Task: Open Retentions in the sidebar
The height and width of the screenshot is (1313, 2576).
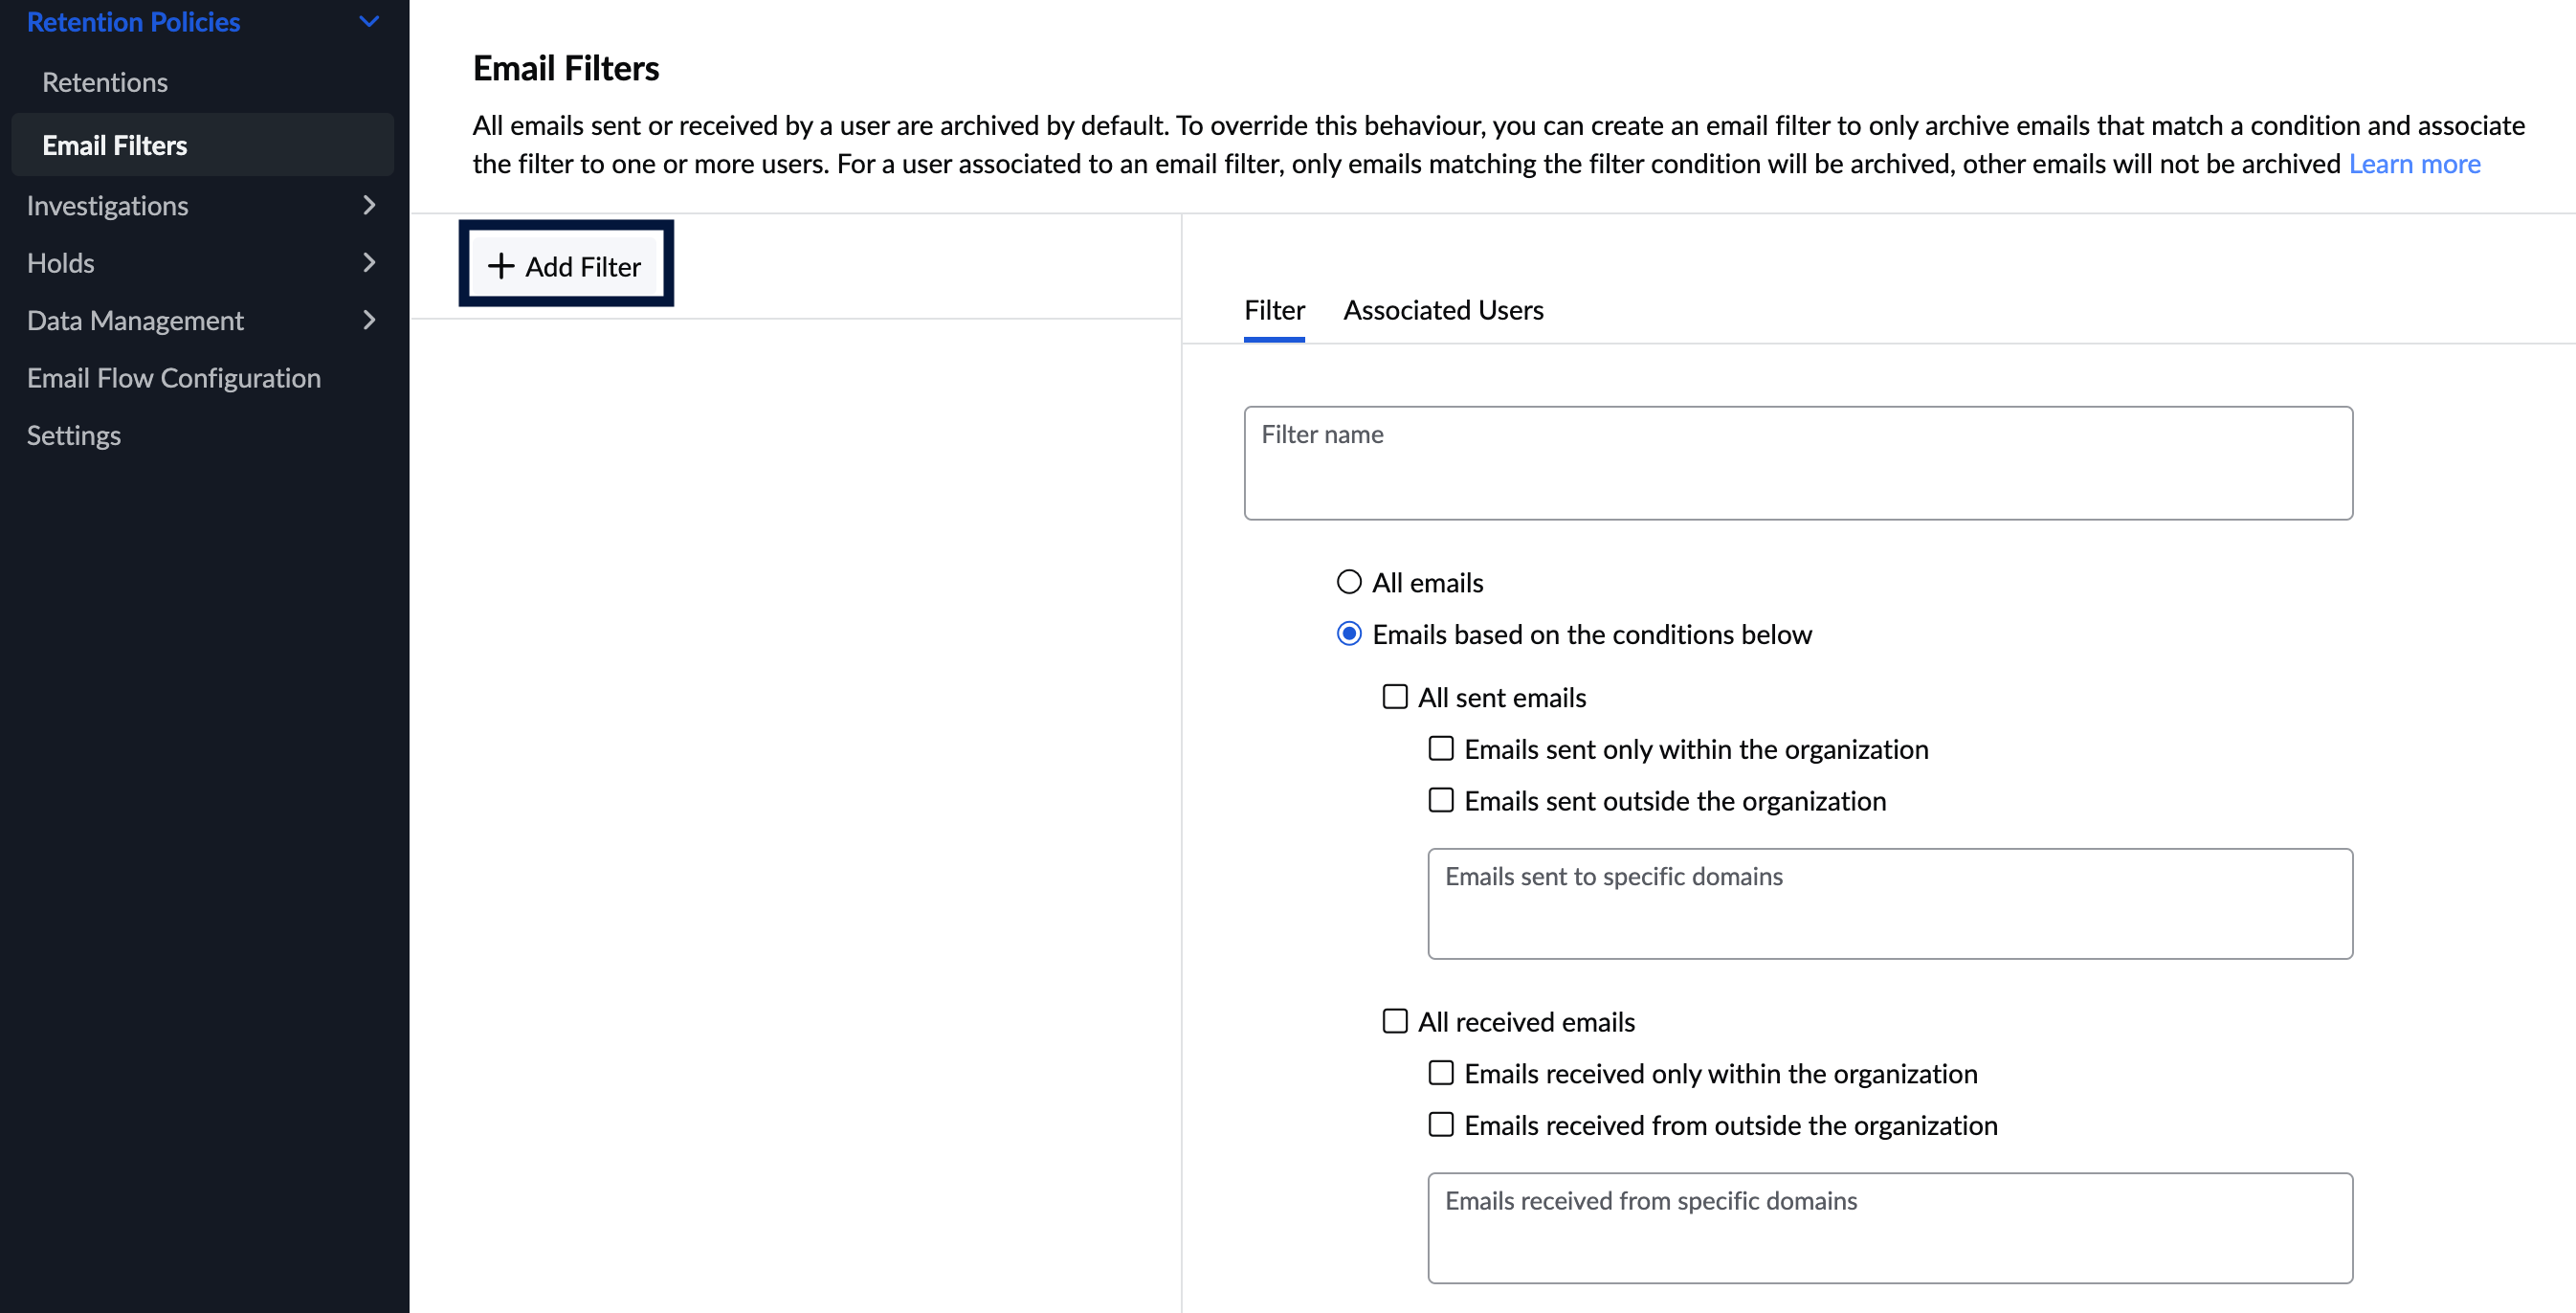Action: click(105, 83)
